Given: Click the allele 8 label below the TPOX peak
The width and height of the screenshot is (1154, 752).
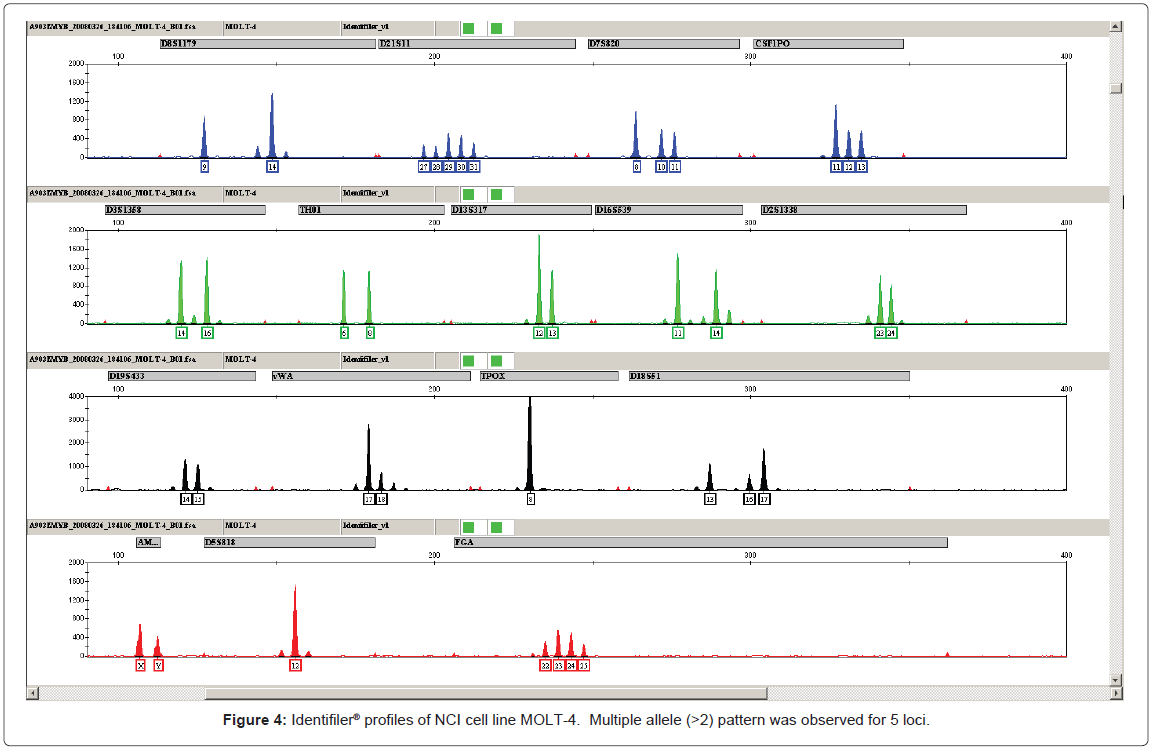Looking at the screenshot, I should point(531,498).
